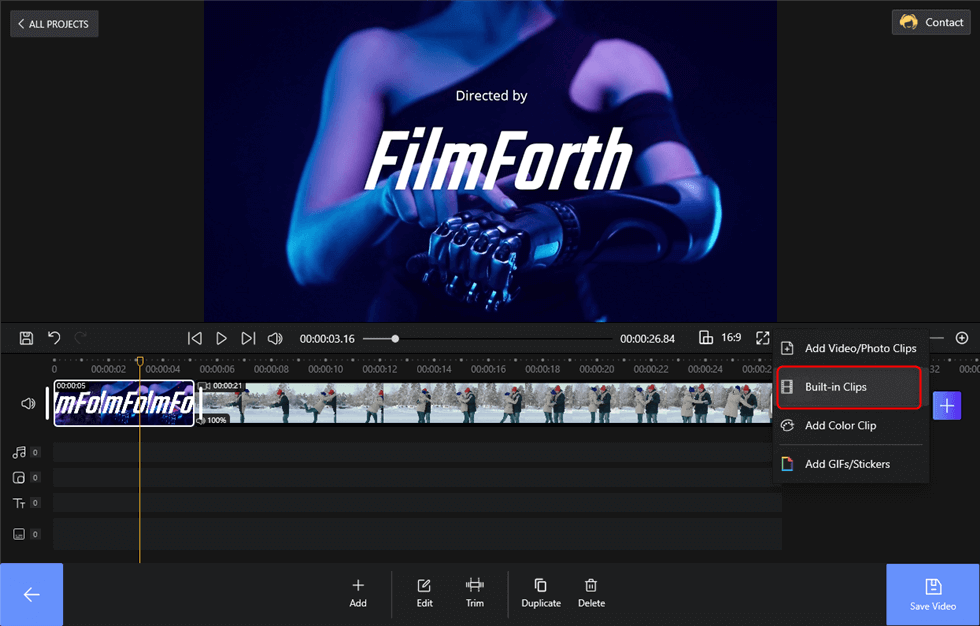Open the Contact button
980x626 pixels.
(x=931, y=22)
